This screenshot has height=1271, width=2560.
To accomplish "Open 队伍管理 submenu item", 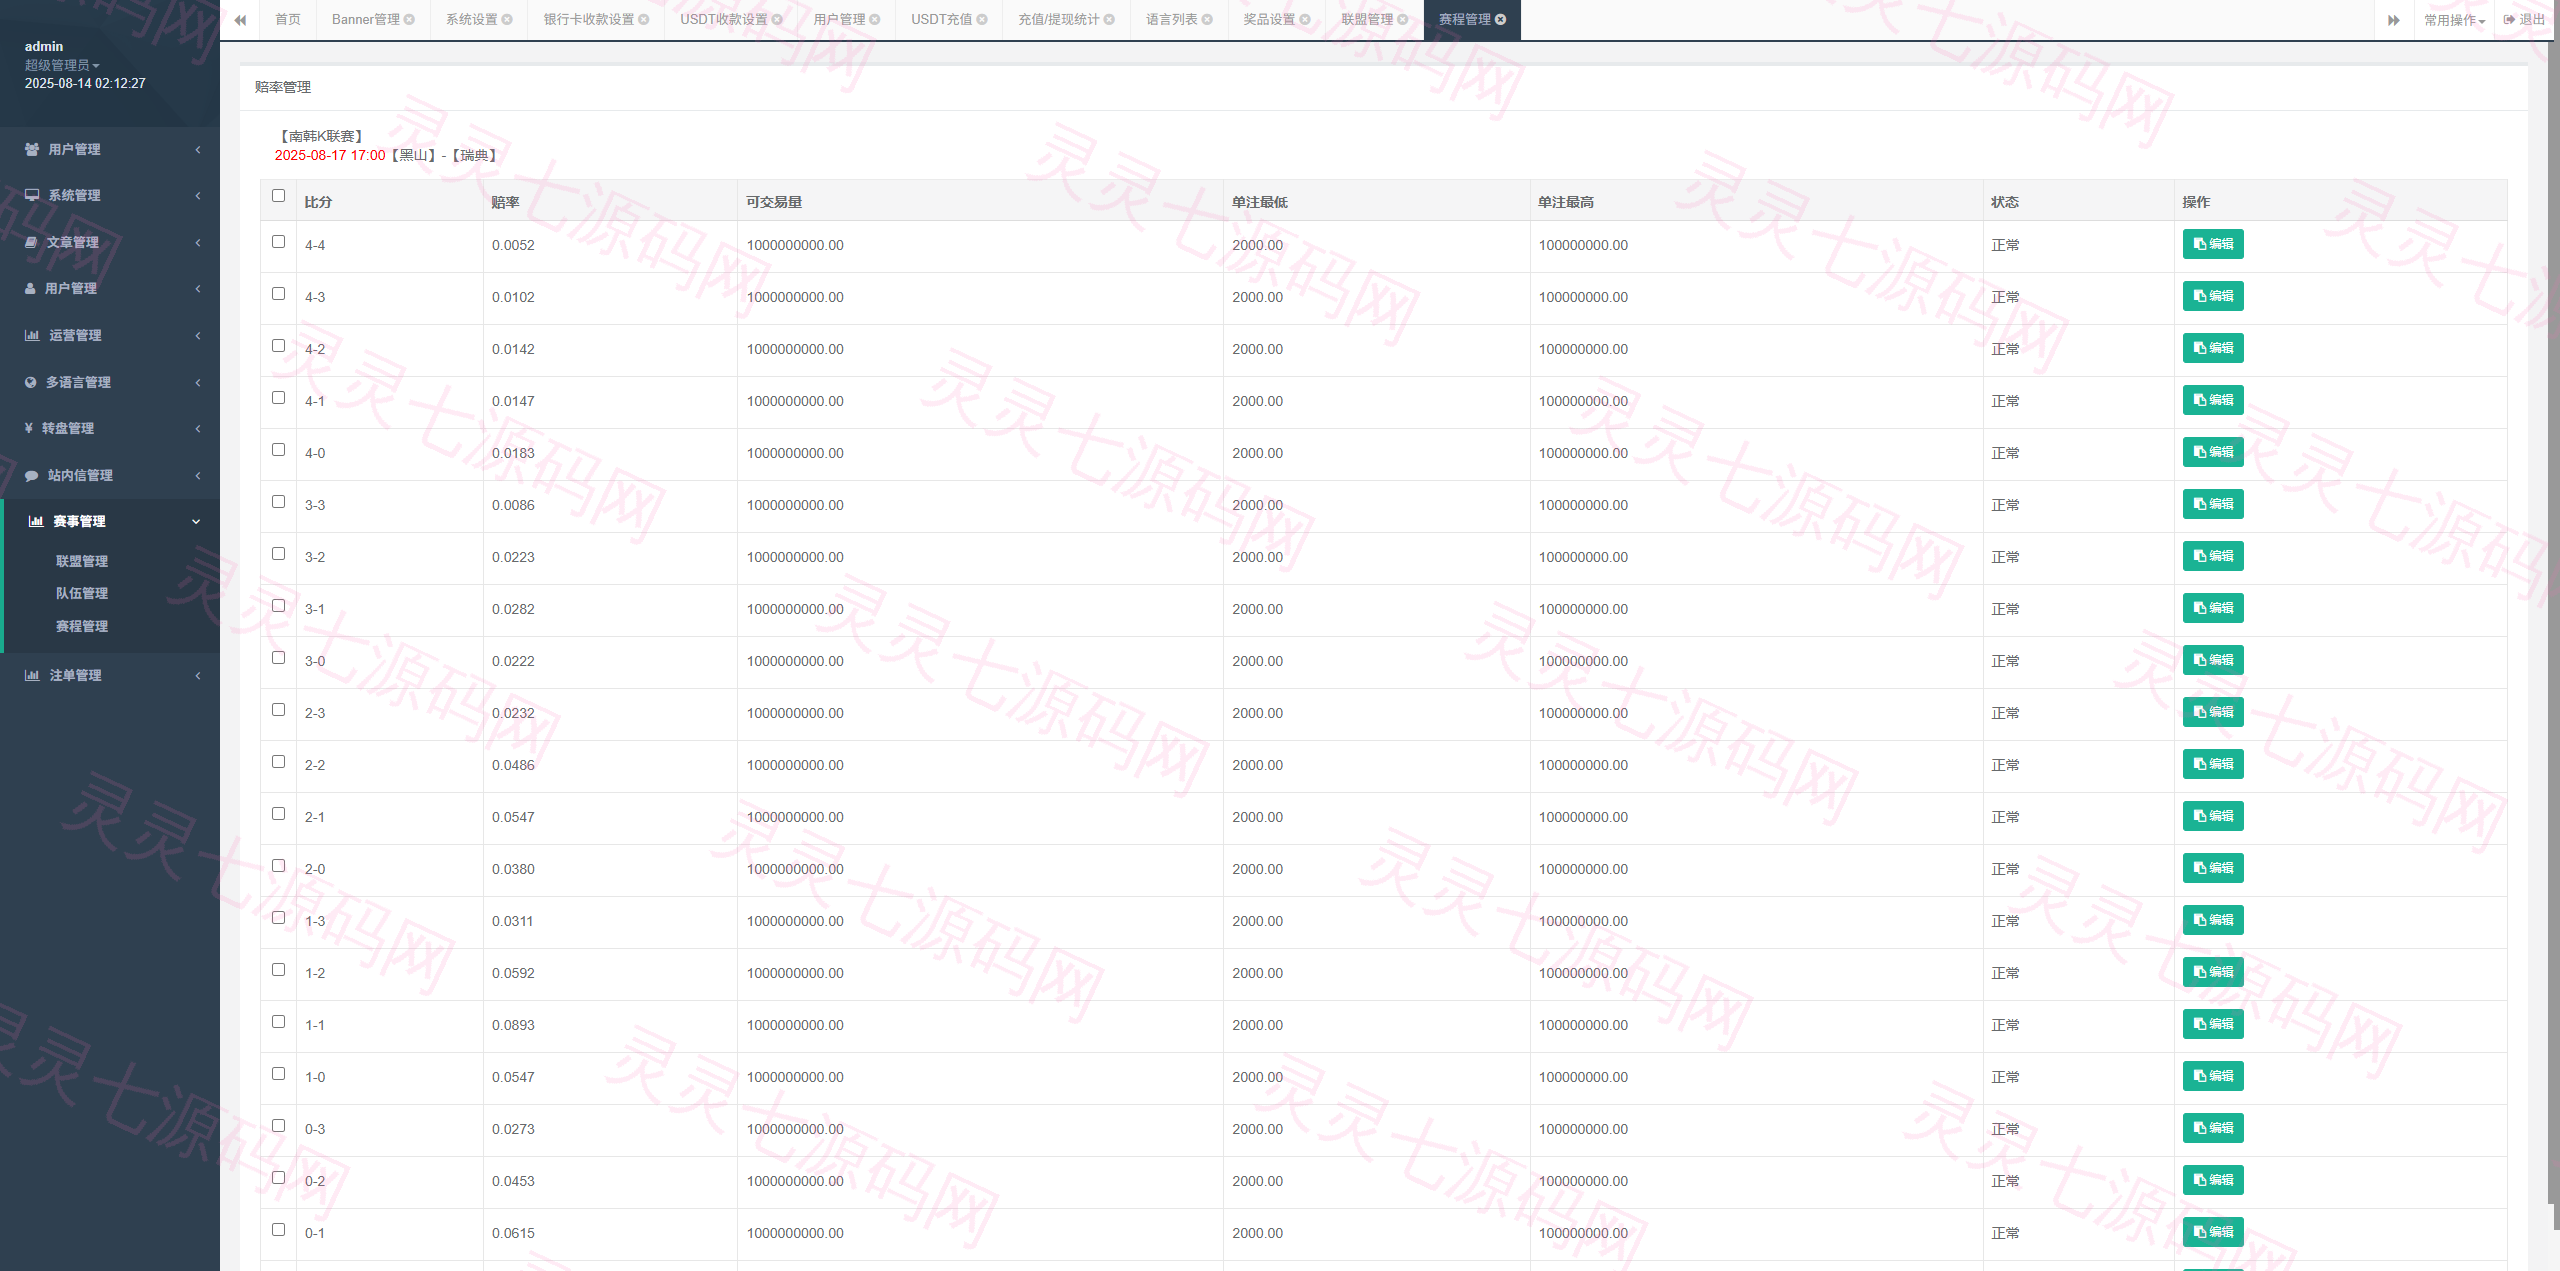I will [82, 594].
